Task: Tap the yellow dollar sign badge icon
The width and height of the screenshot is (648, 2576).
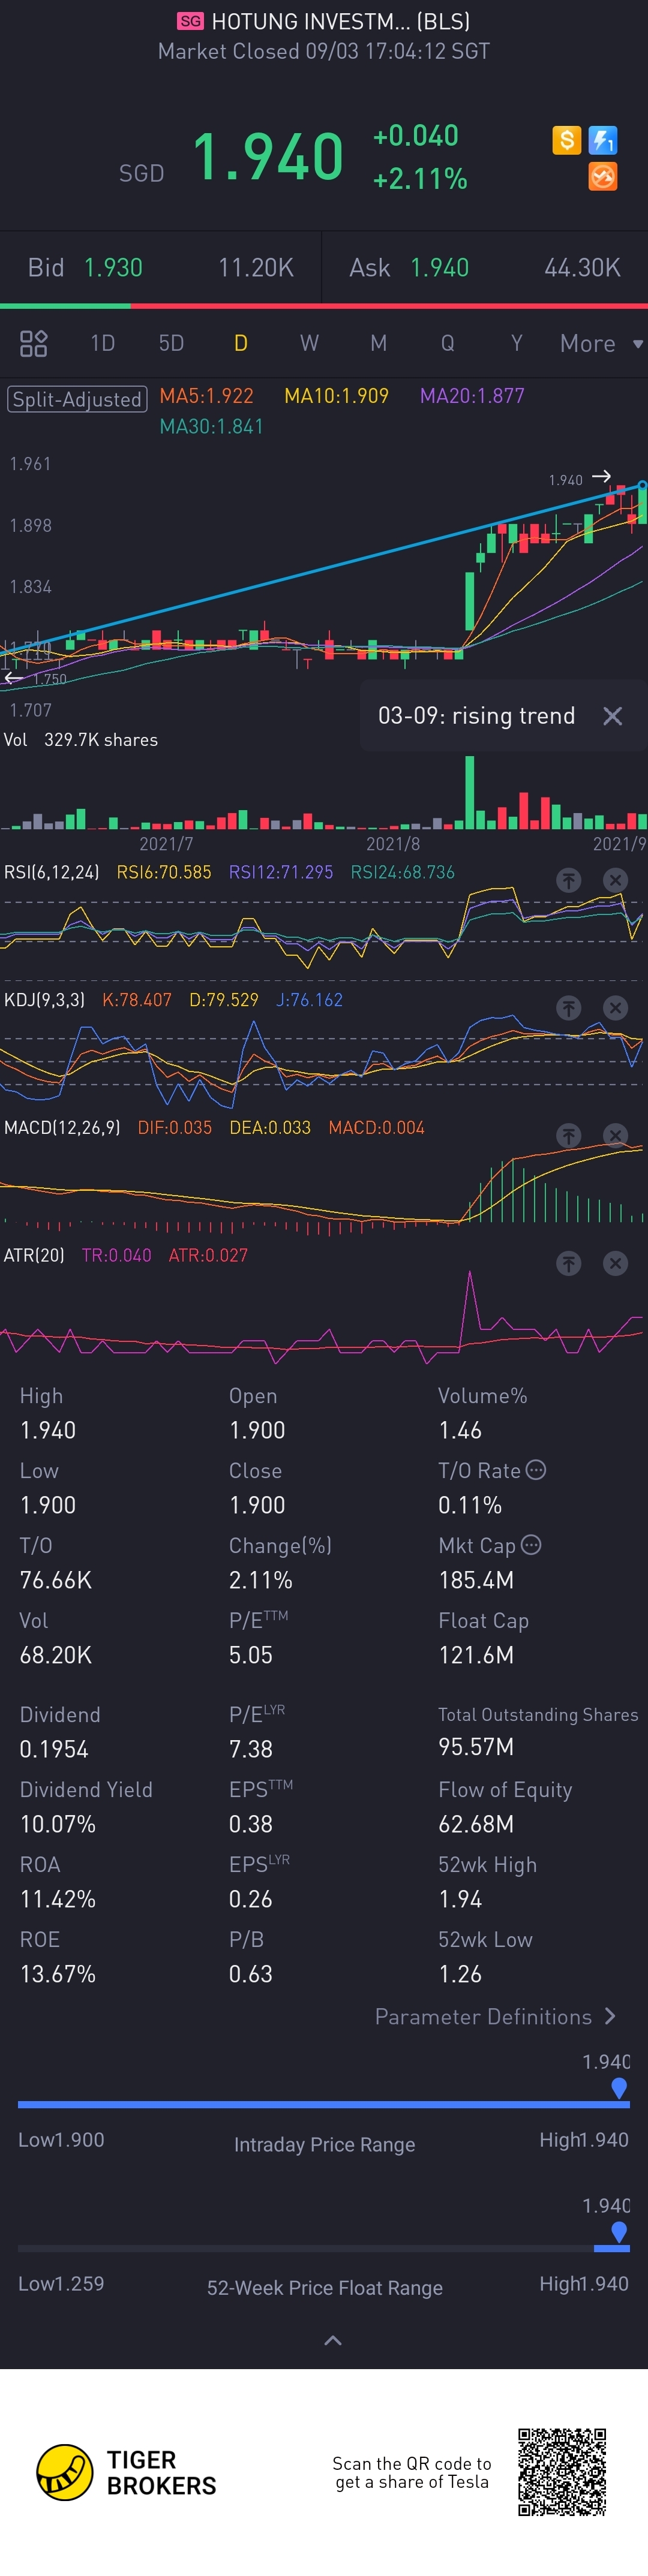Action: tap(566, 140)
